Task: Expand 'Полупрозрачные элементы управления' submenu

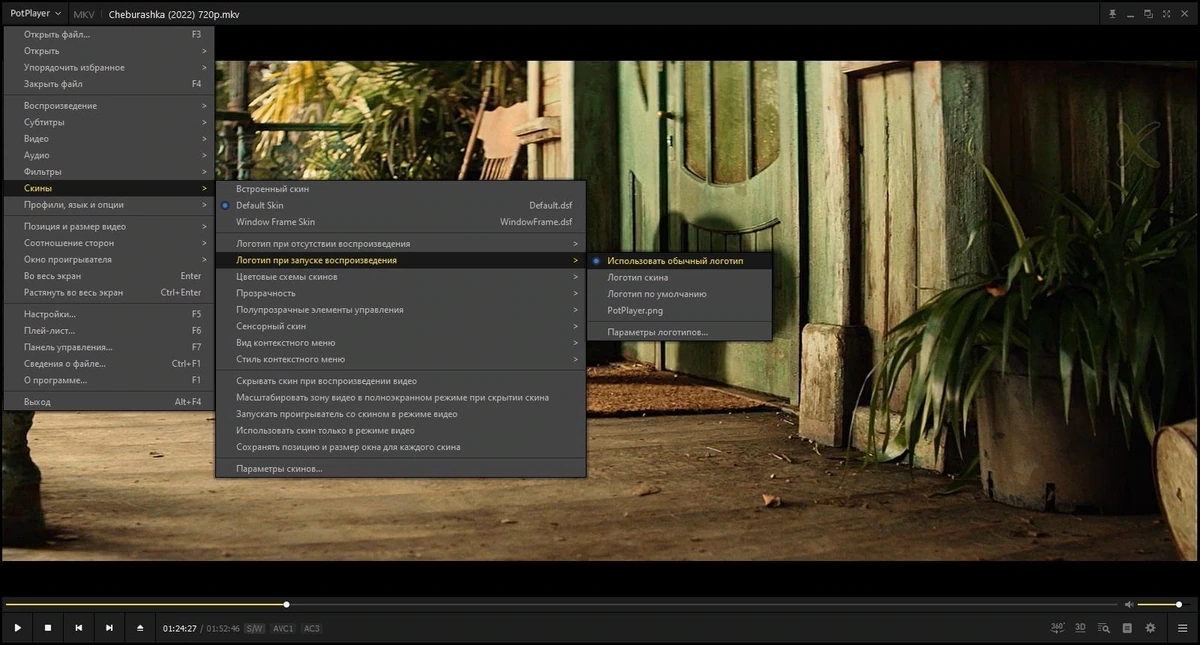Action: point(401,310)
